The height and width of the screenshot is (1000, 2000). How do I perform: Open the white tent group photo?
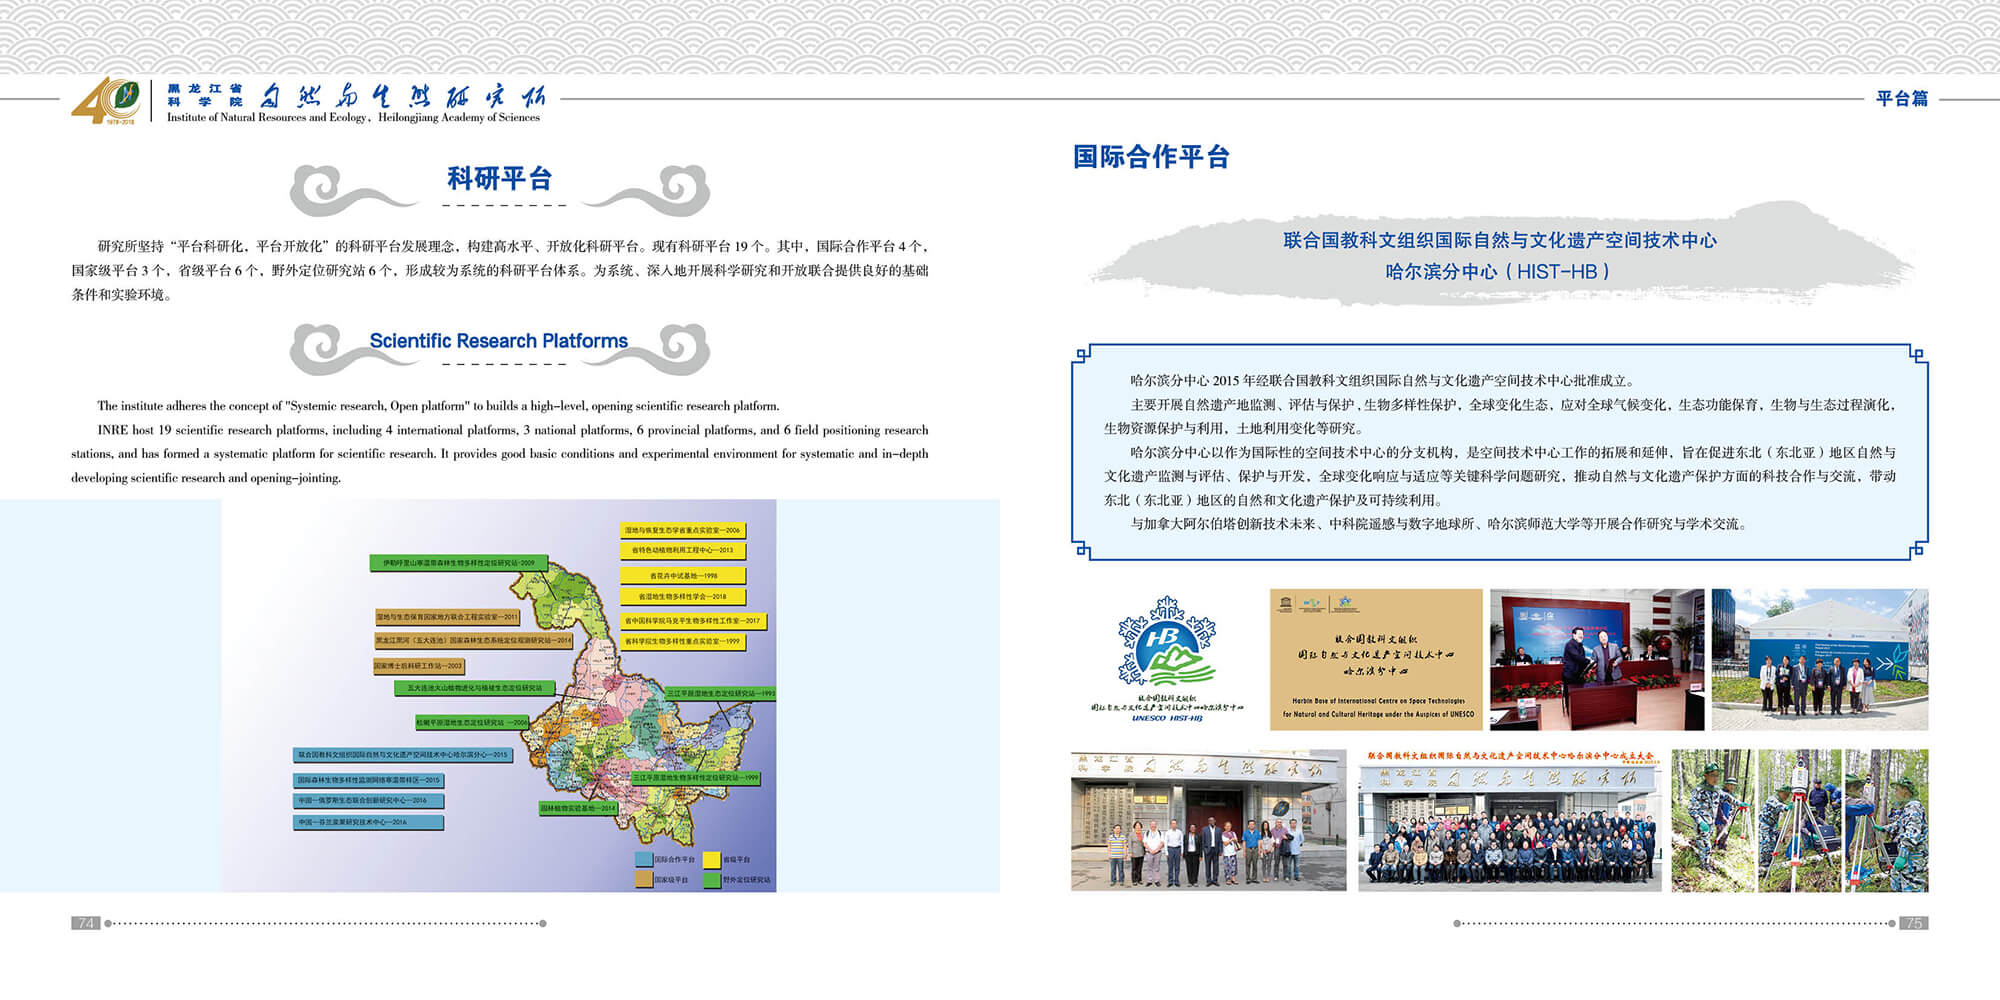point(1820,659)
